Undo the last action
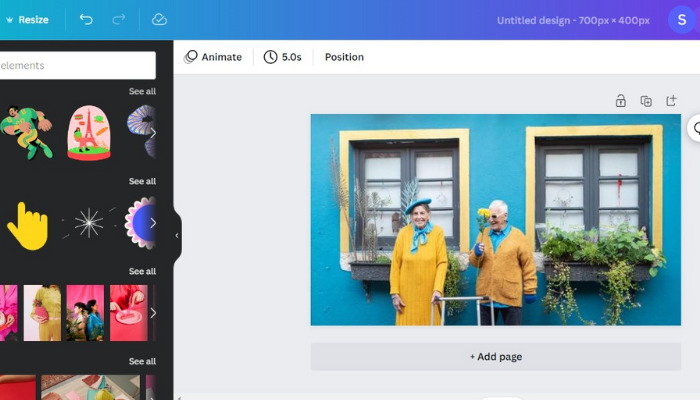The height and width of the screenshot is (400, 700). click(x=86, y=19)
